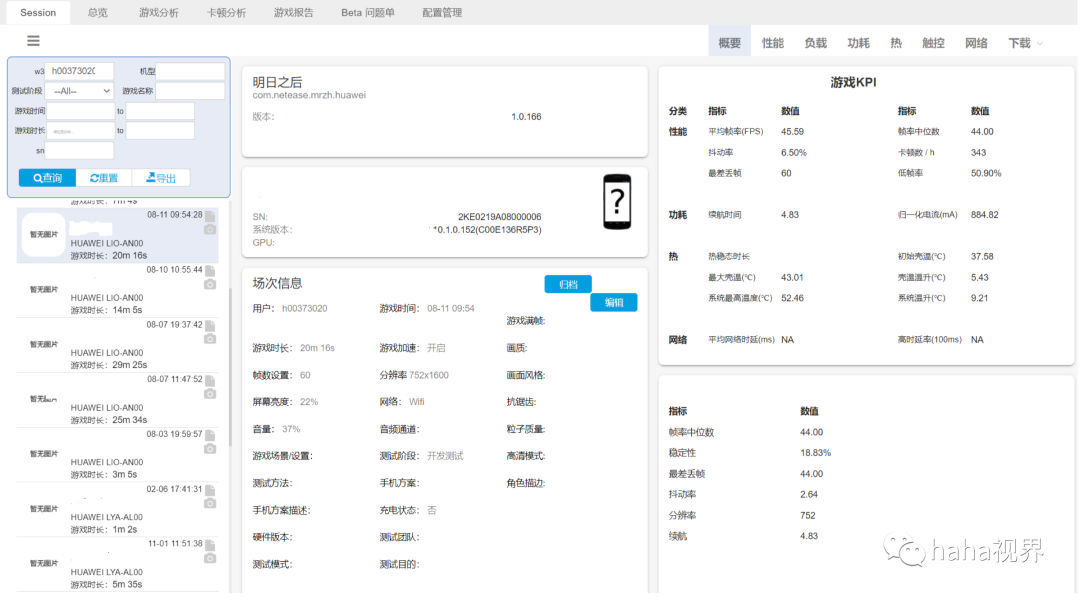Open camera icon for 08-07 19:37:42 session
Viewport: 1080px width, 598px height.
tap(210, 339)
